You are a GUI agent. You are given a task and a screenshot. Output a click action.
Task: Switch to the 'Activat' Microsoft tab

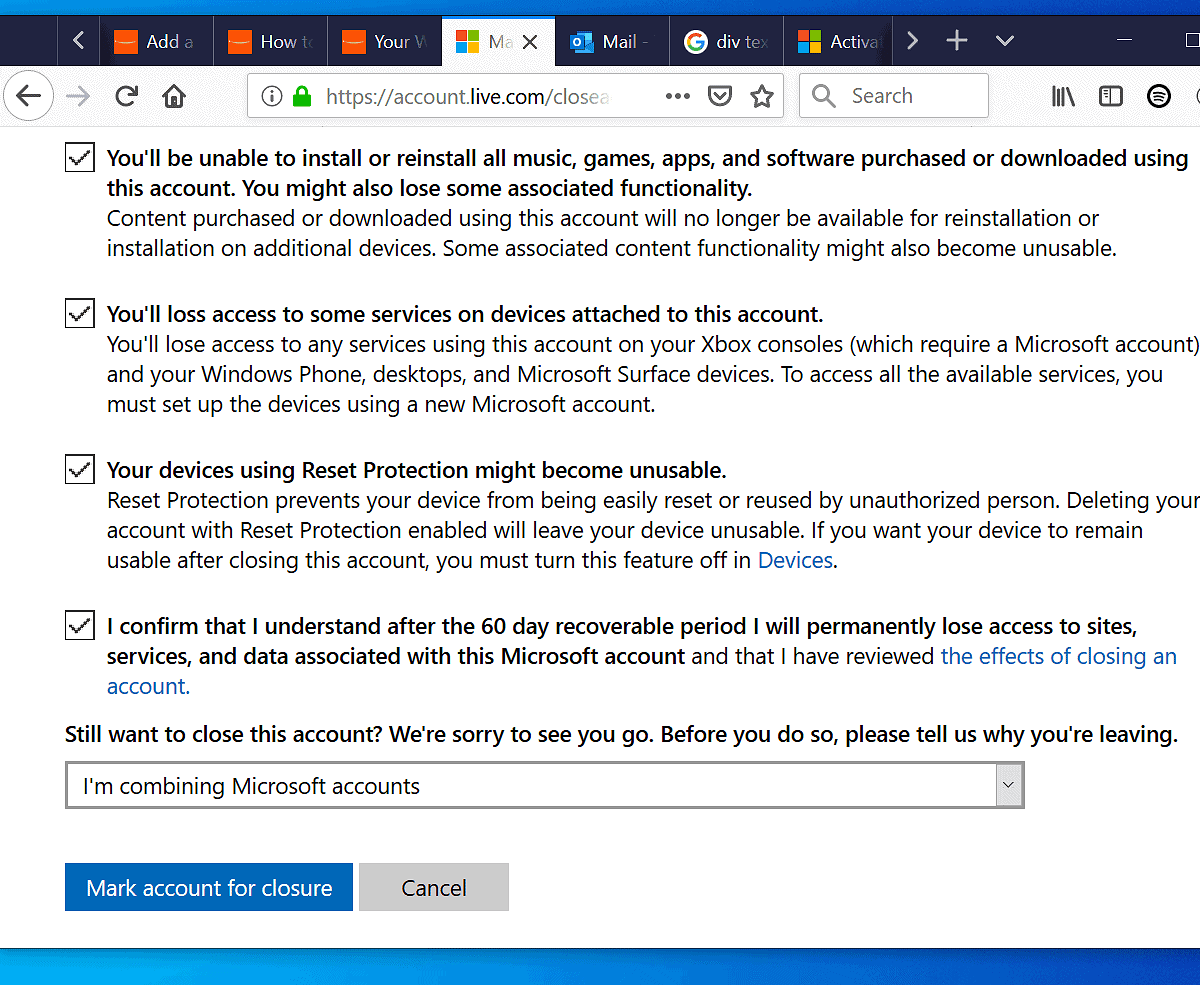click(x=838, y=42)
